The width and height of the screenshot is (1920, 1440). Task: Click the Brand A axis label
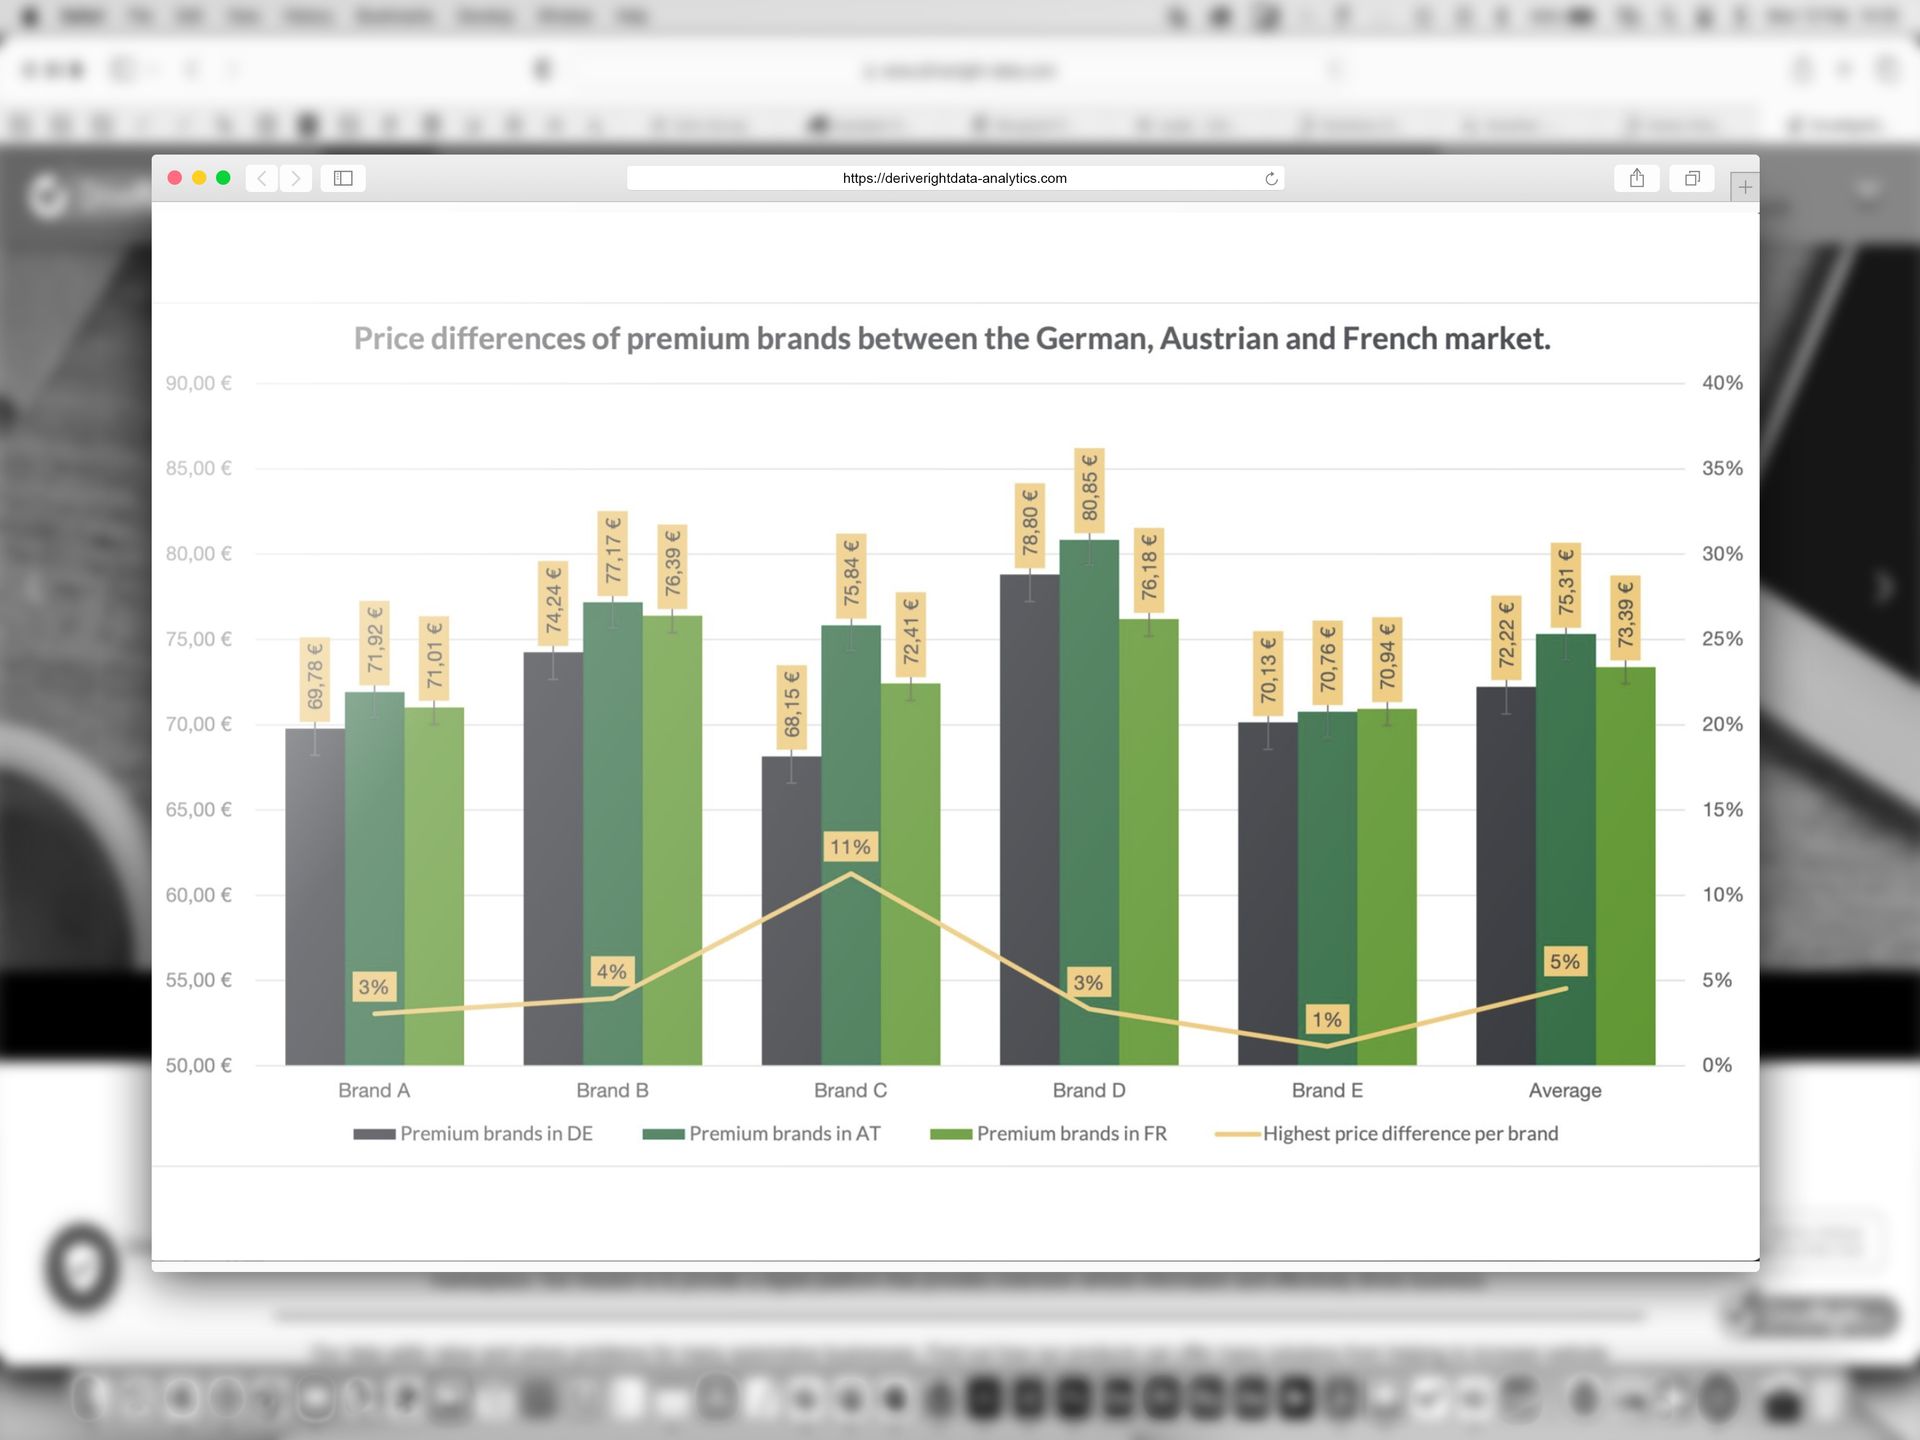374,1090
